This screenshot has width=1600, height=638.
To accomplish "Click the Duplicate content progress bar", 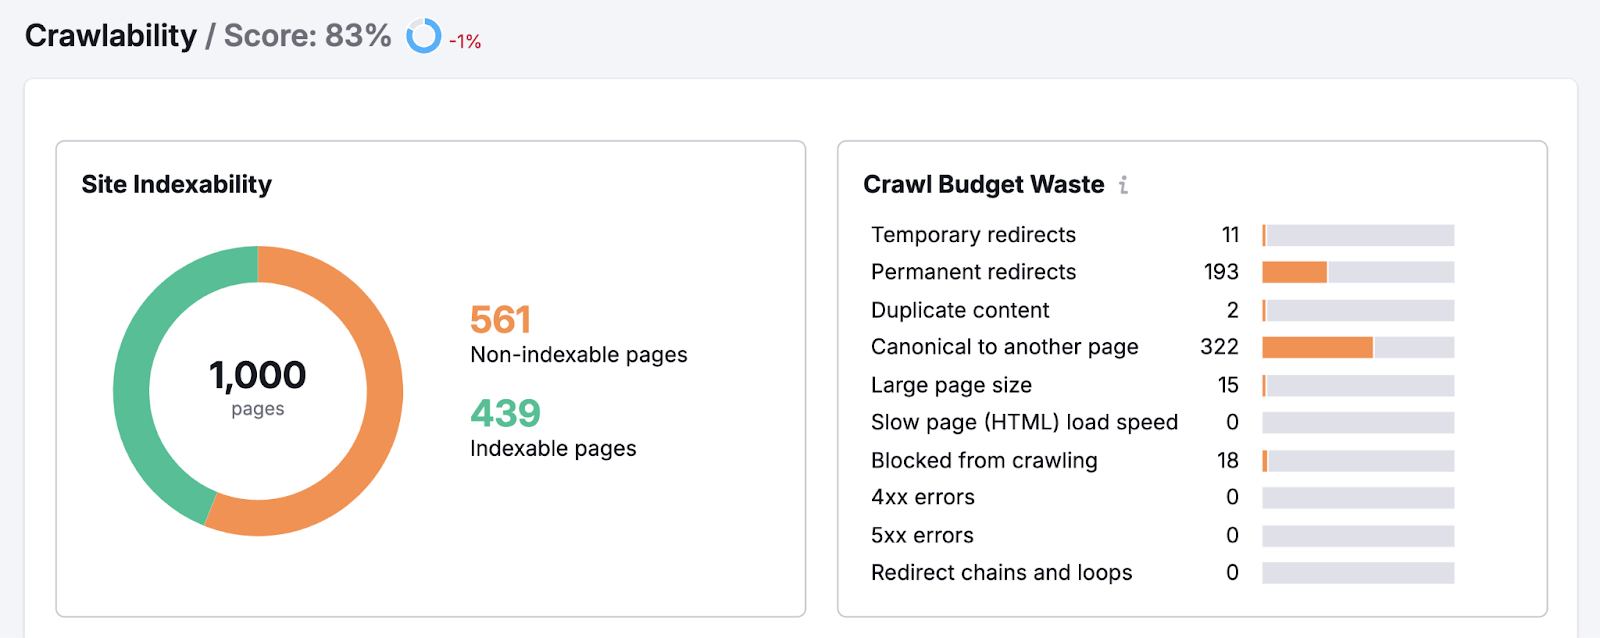I will point(1358,310).
